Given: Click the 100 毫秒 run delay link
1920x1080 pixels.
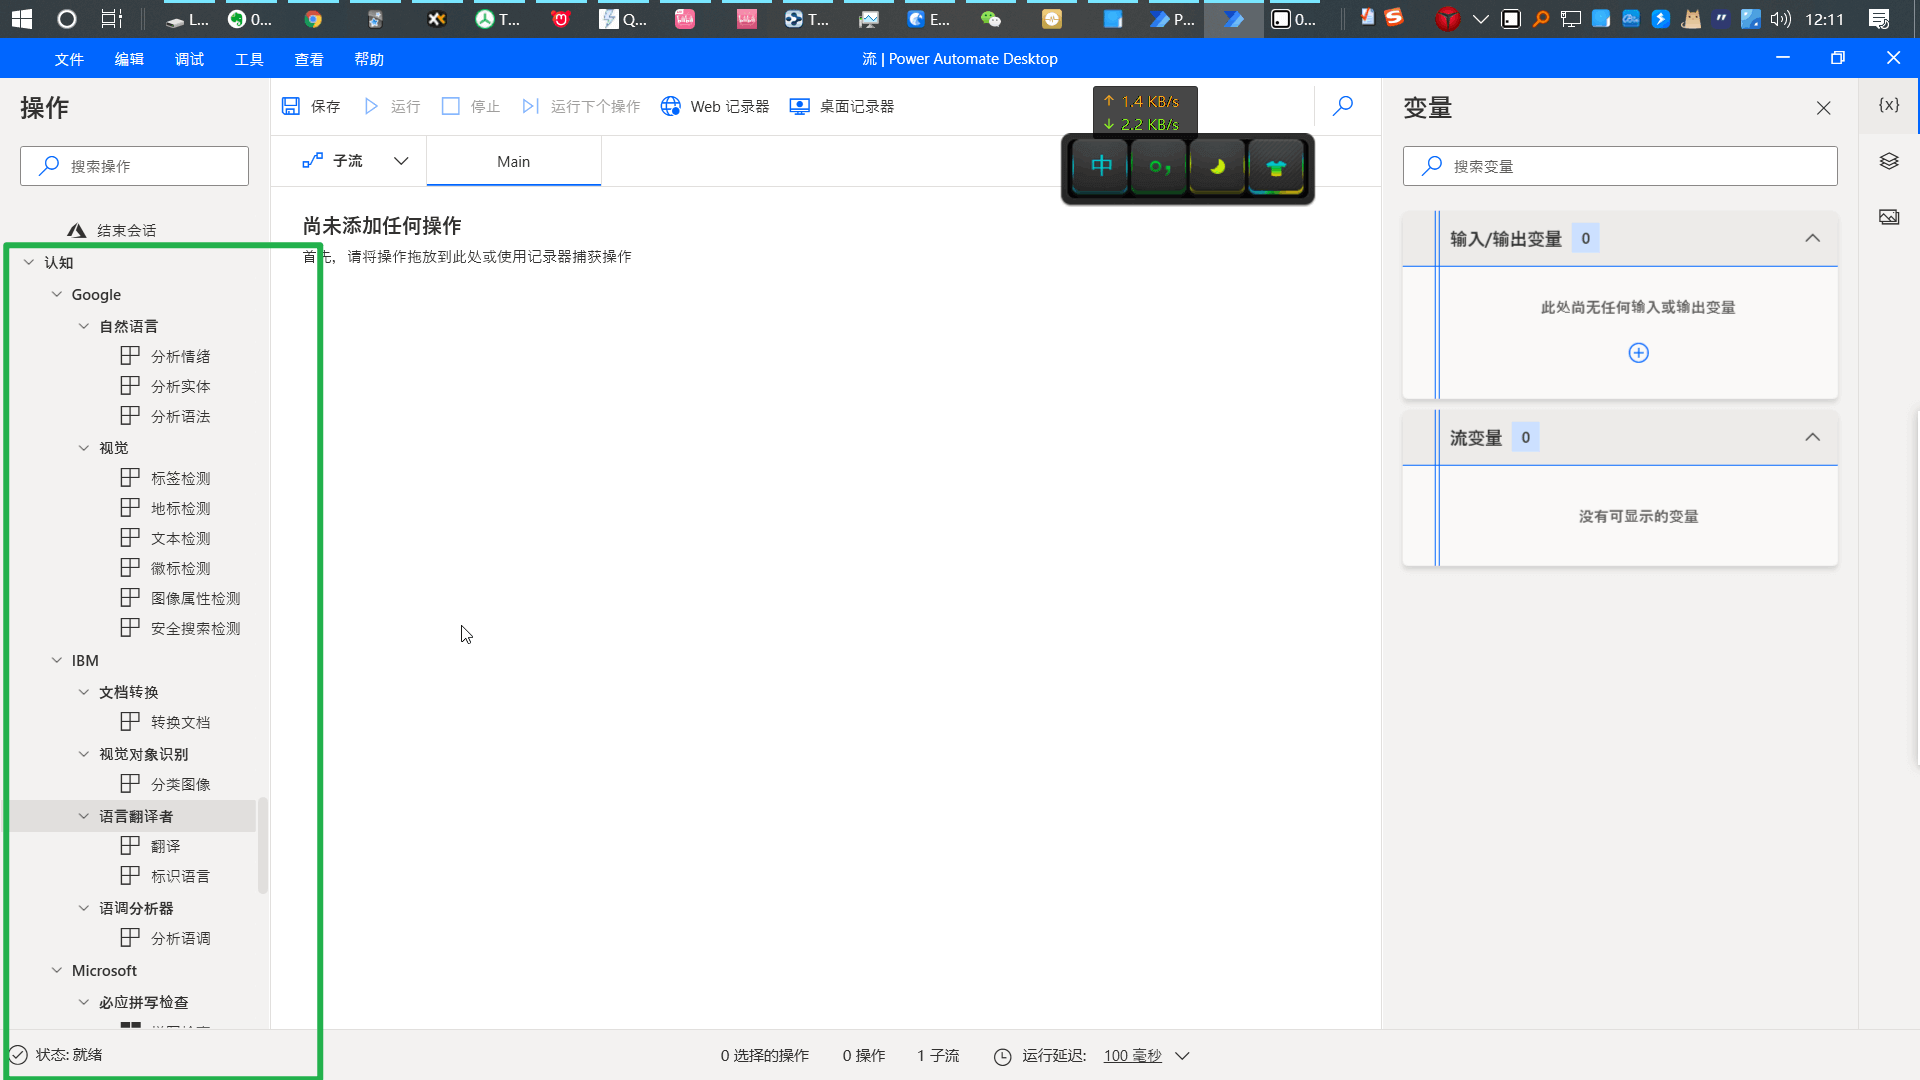Looking at the screenshot, I should coord(1132,1056).
